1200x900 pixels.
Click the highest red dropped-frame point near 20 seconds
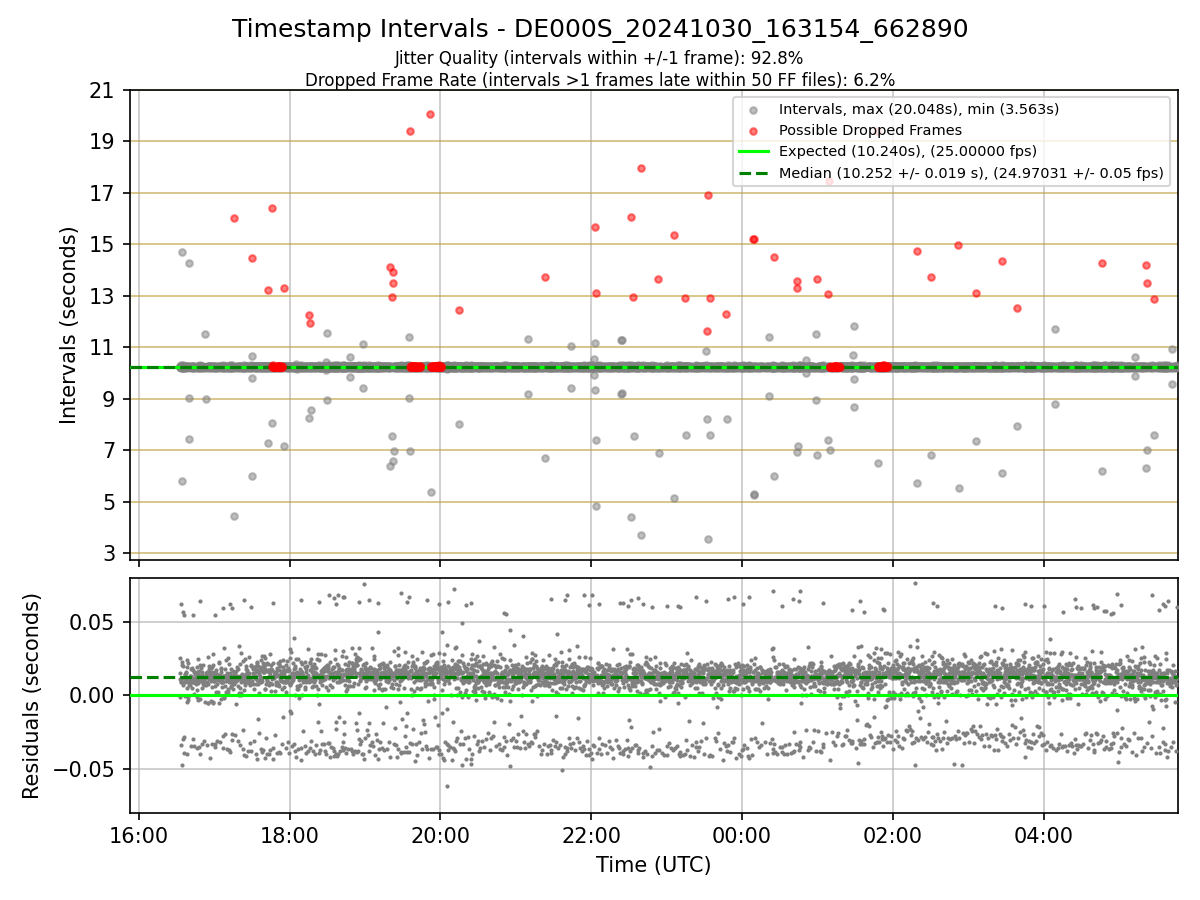pos(430,114)
